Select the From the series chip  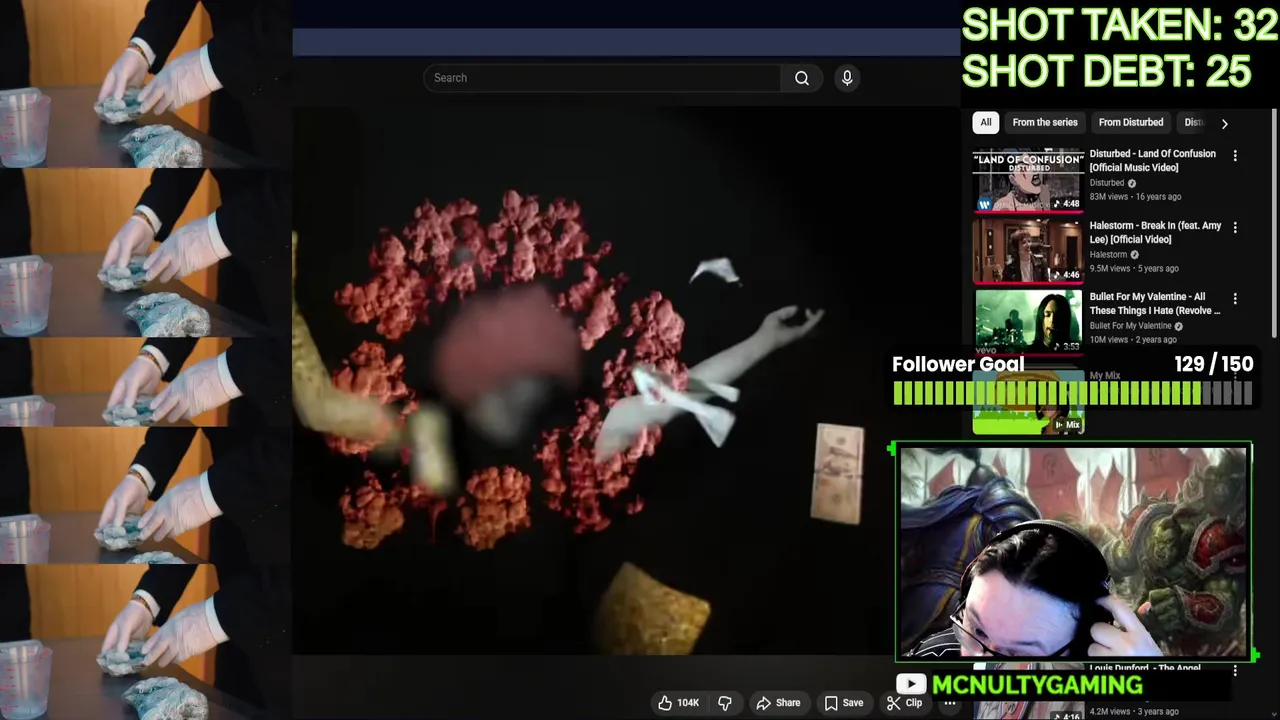pyautogui.click(x=1045, y=122)
